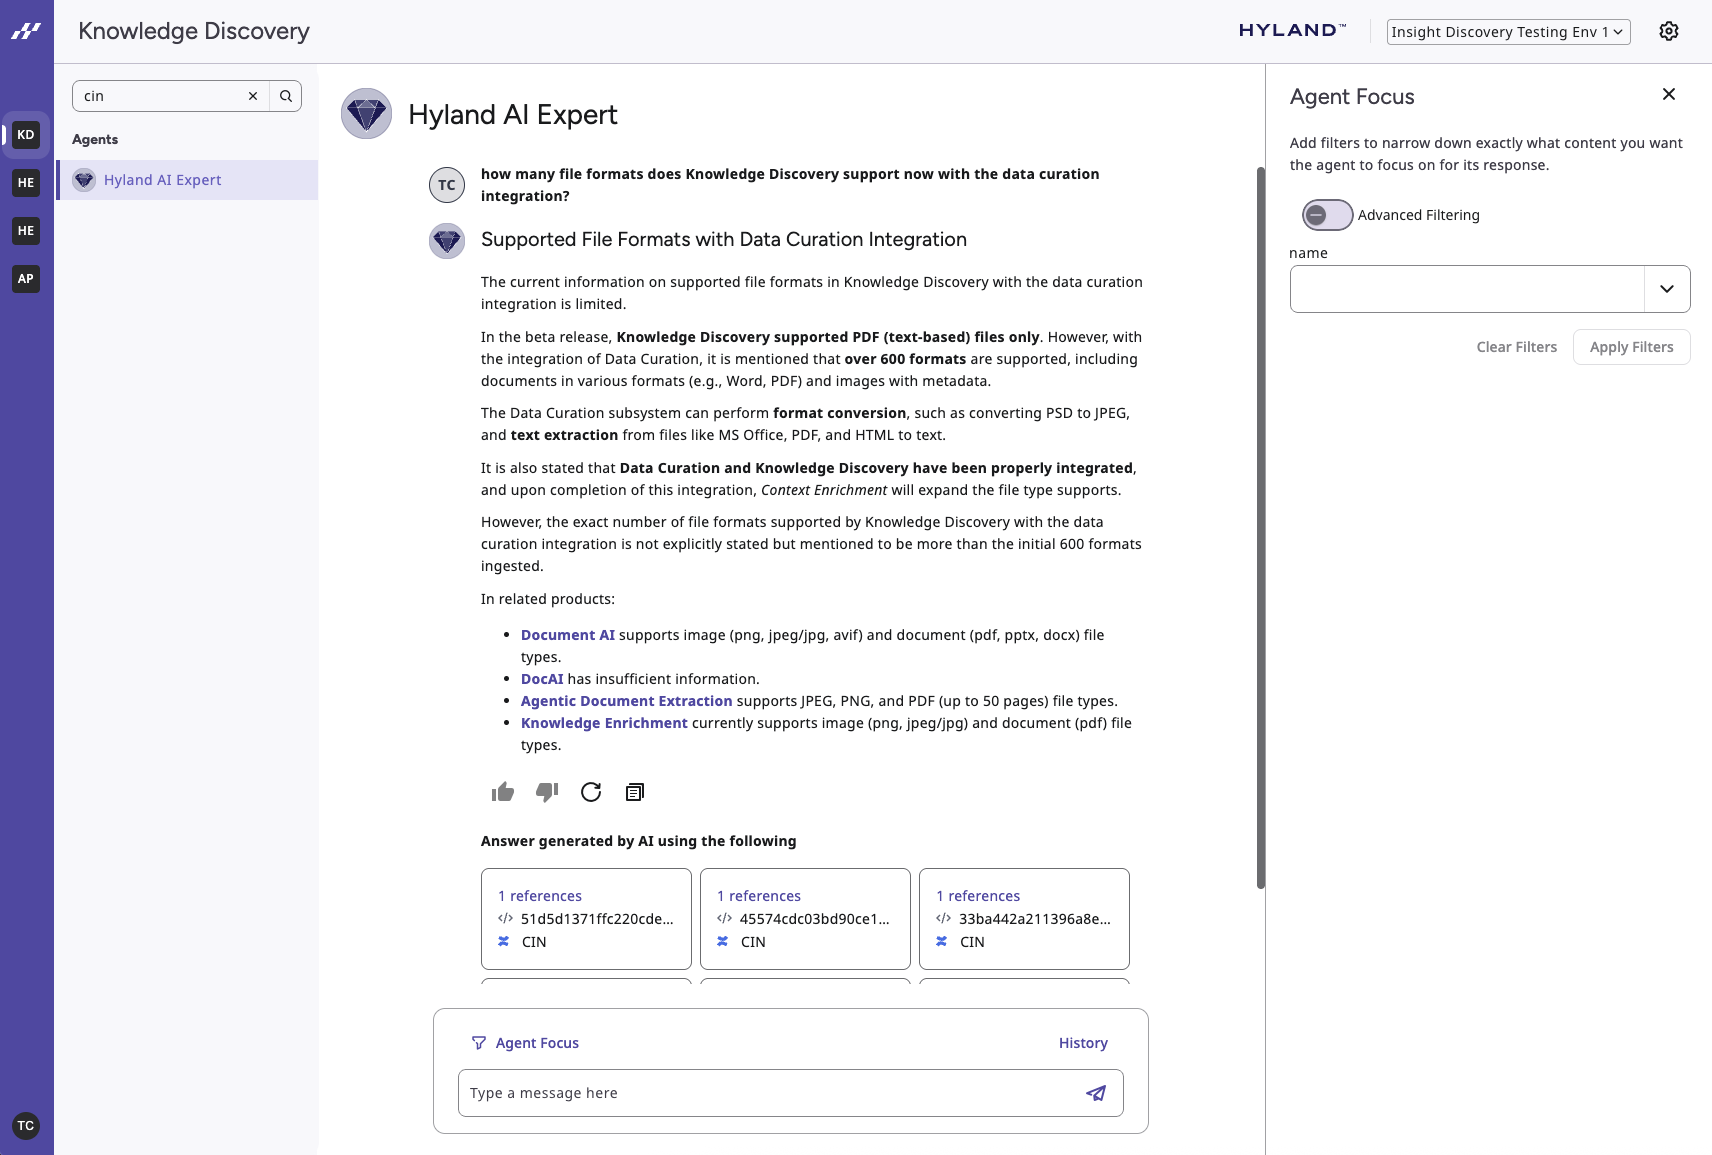1712x1155 pixels.
Task: Open reference card 51d5d1371ffc220cde
Action: tap(586, 919)
